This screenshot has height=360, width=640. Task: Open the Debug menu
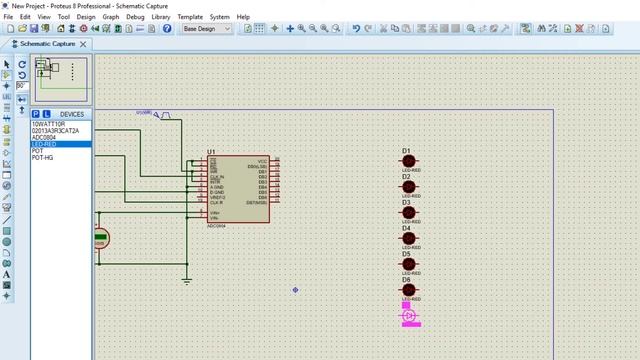pyautogui.click(x=135, y=17)
